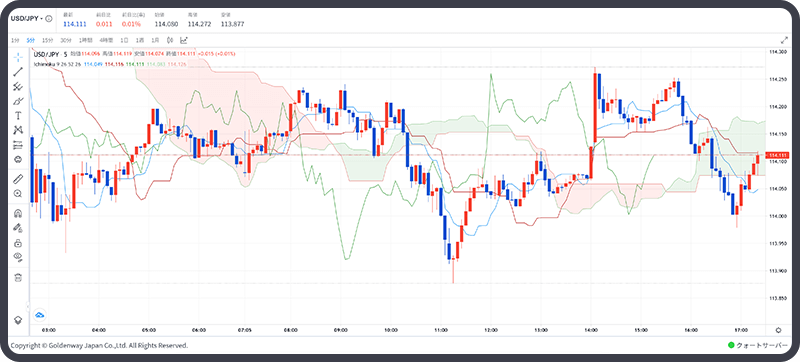Click the 14:00 time axis label

(x=591, y=330)
